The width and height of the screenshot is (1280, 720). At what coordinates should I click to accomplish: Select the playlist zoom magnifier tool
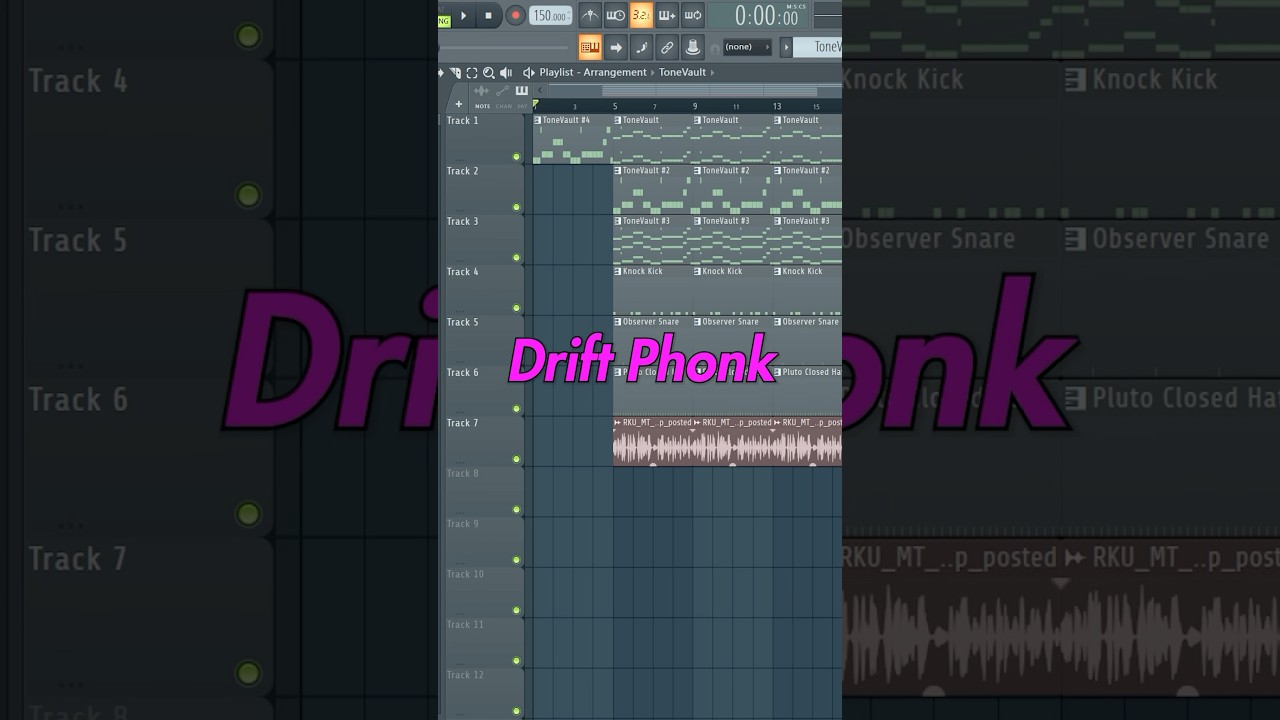tap(488, 72)
